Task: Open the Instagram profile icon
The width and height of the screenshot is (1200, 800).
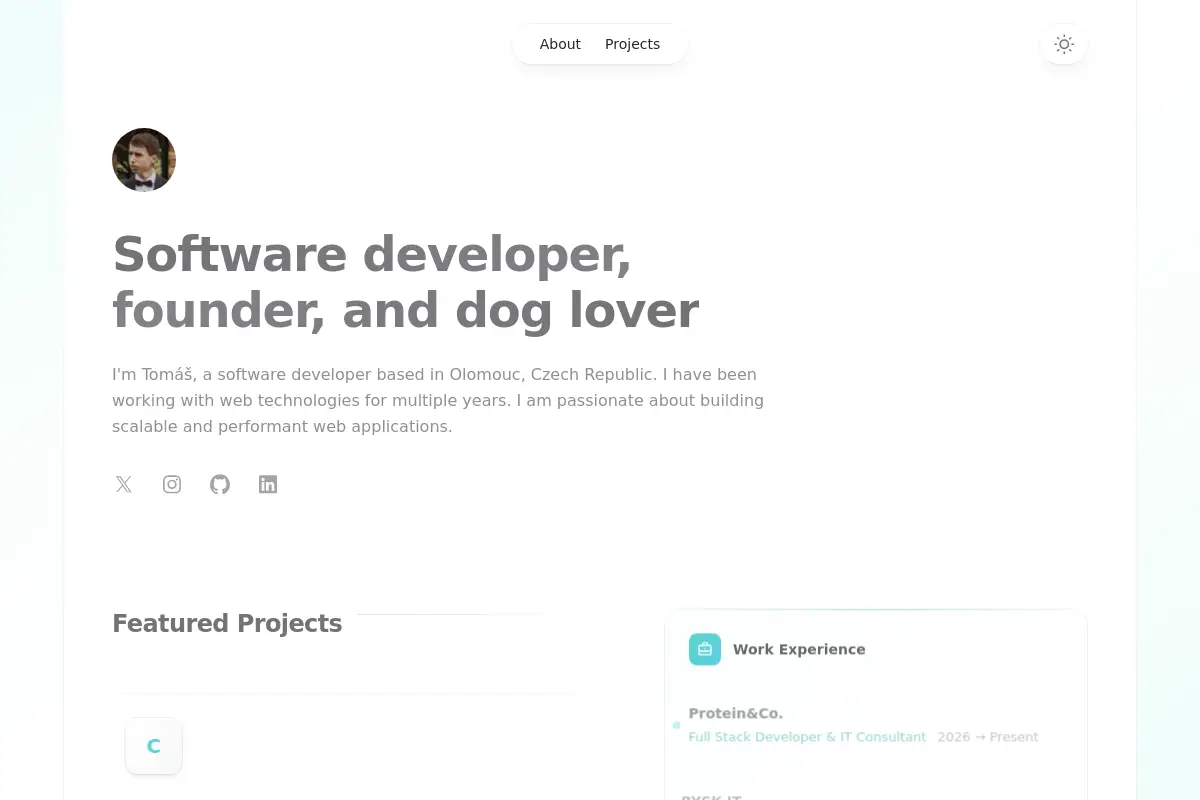Action: (x=172, y=484)
